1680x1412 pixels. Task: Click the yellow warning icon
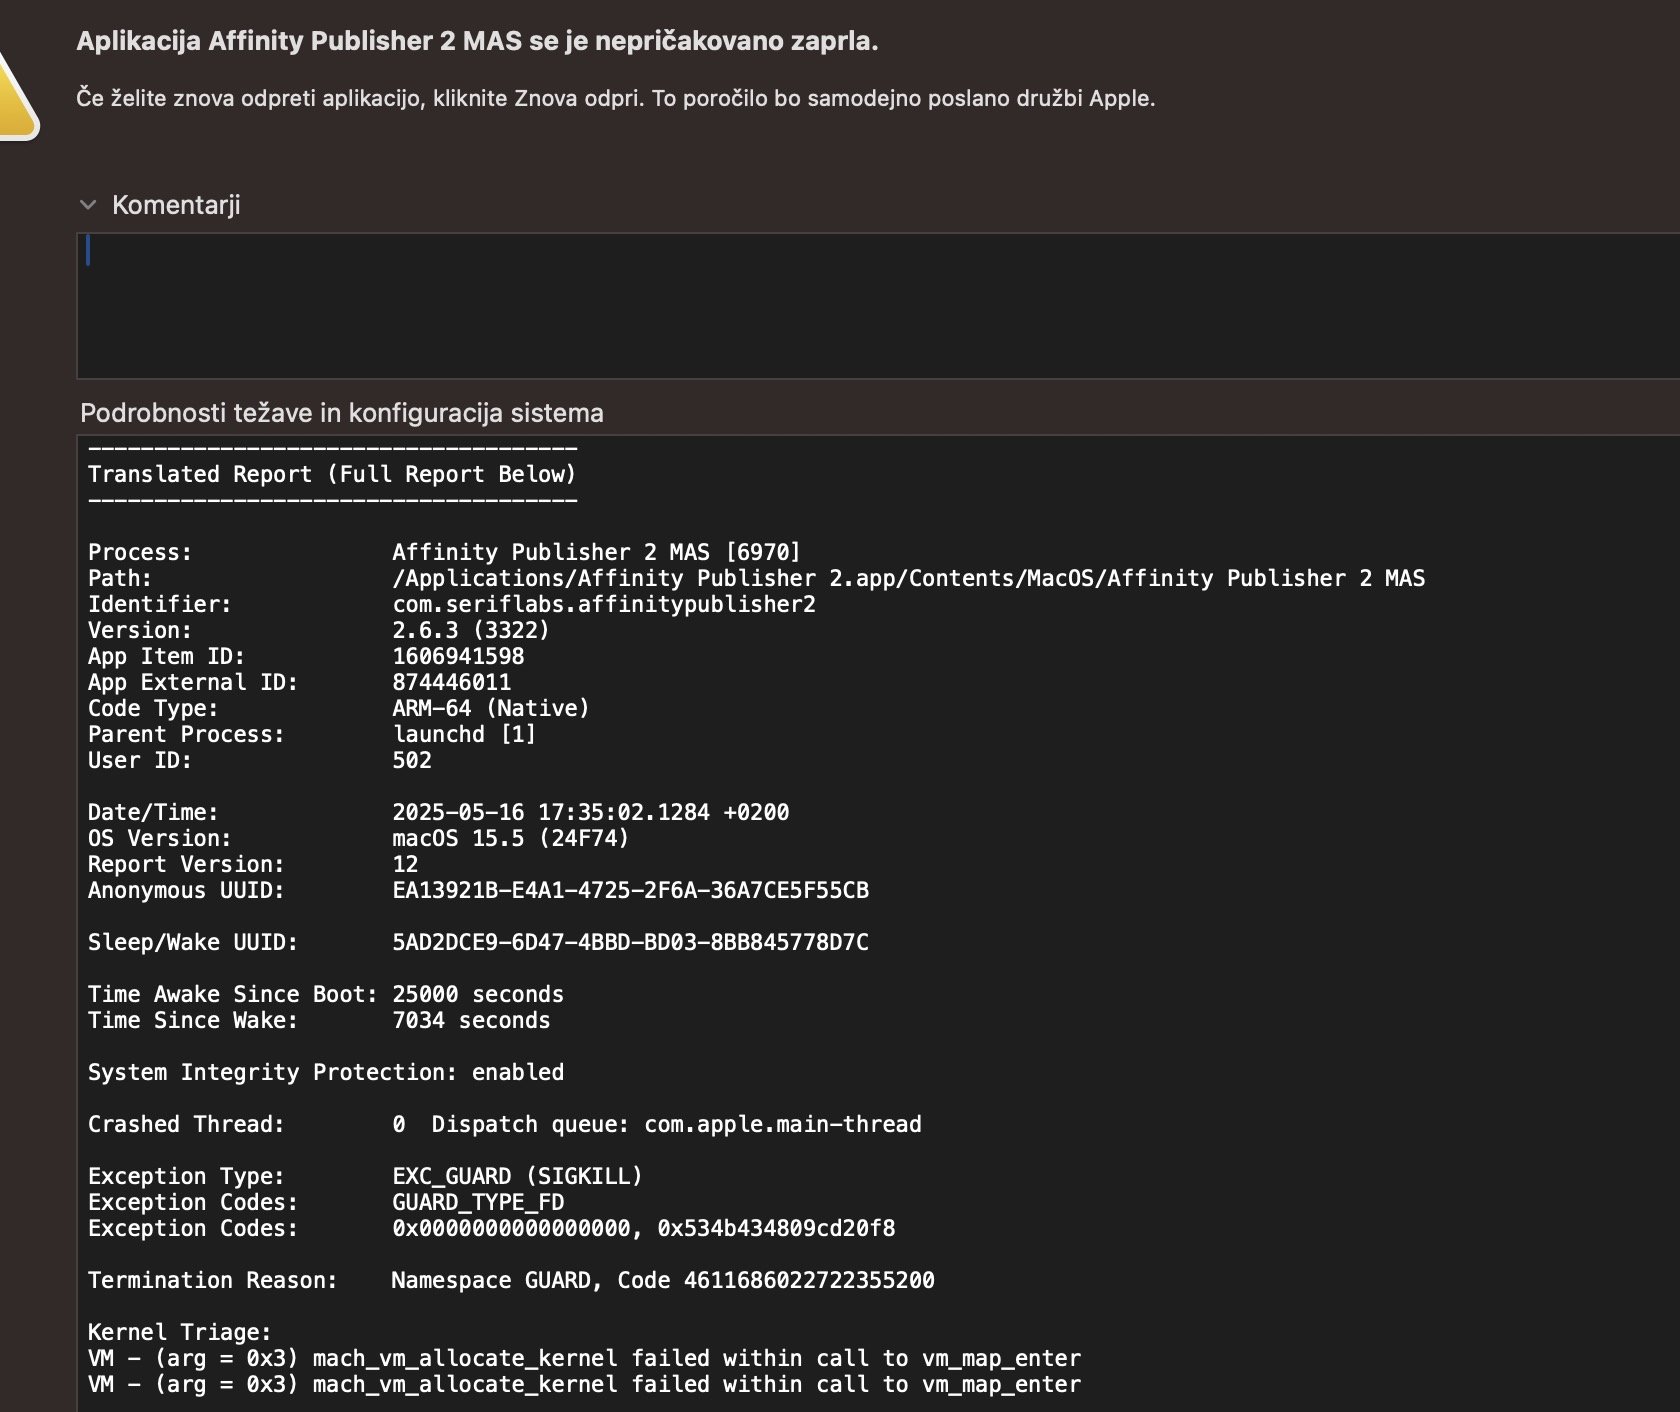17,97
